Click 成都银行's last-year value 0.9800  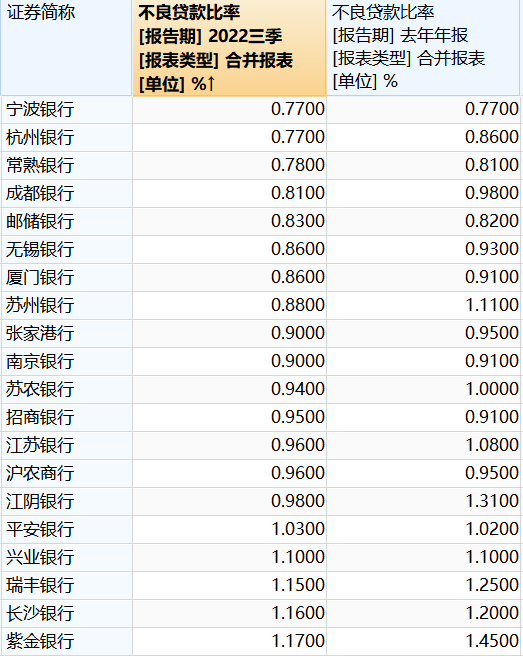[x=492, y=193]
